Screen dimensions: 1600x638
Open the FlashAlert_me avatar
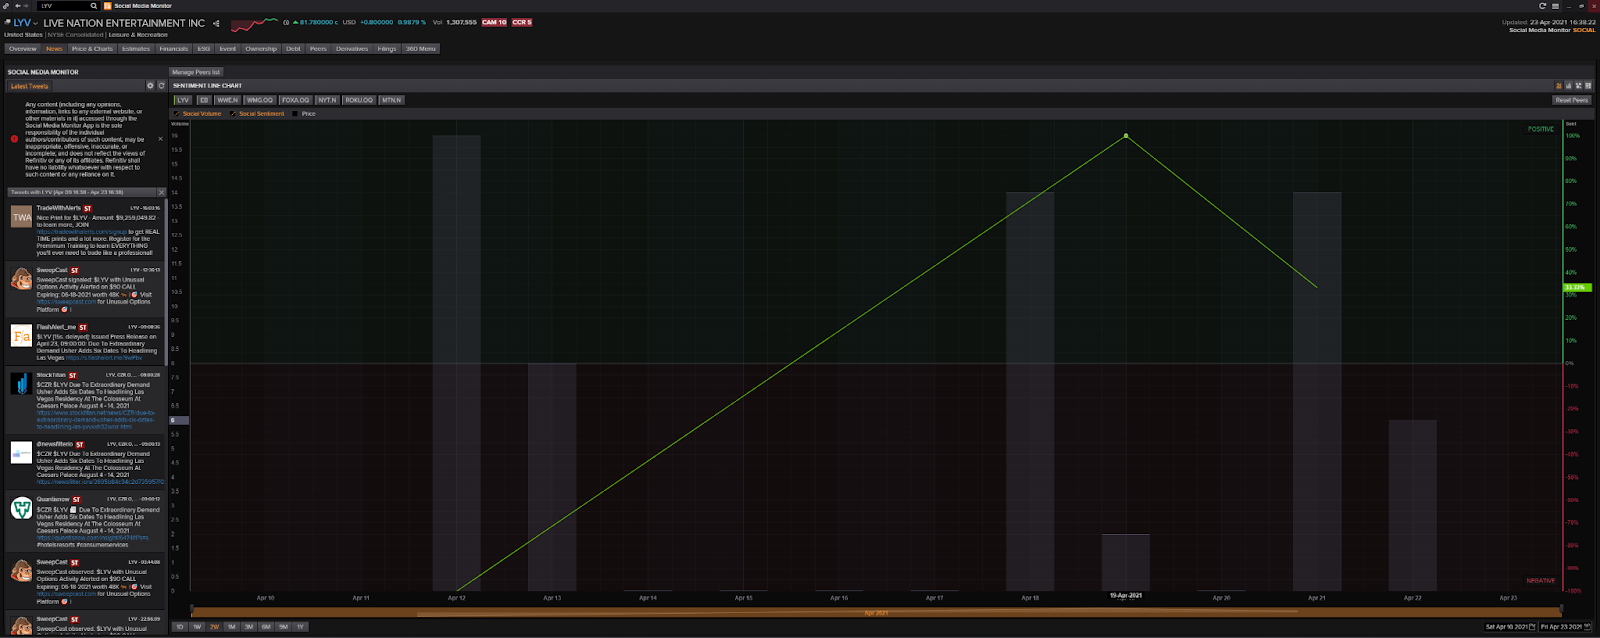[21, 337]
